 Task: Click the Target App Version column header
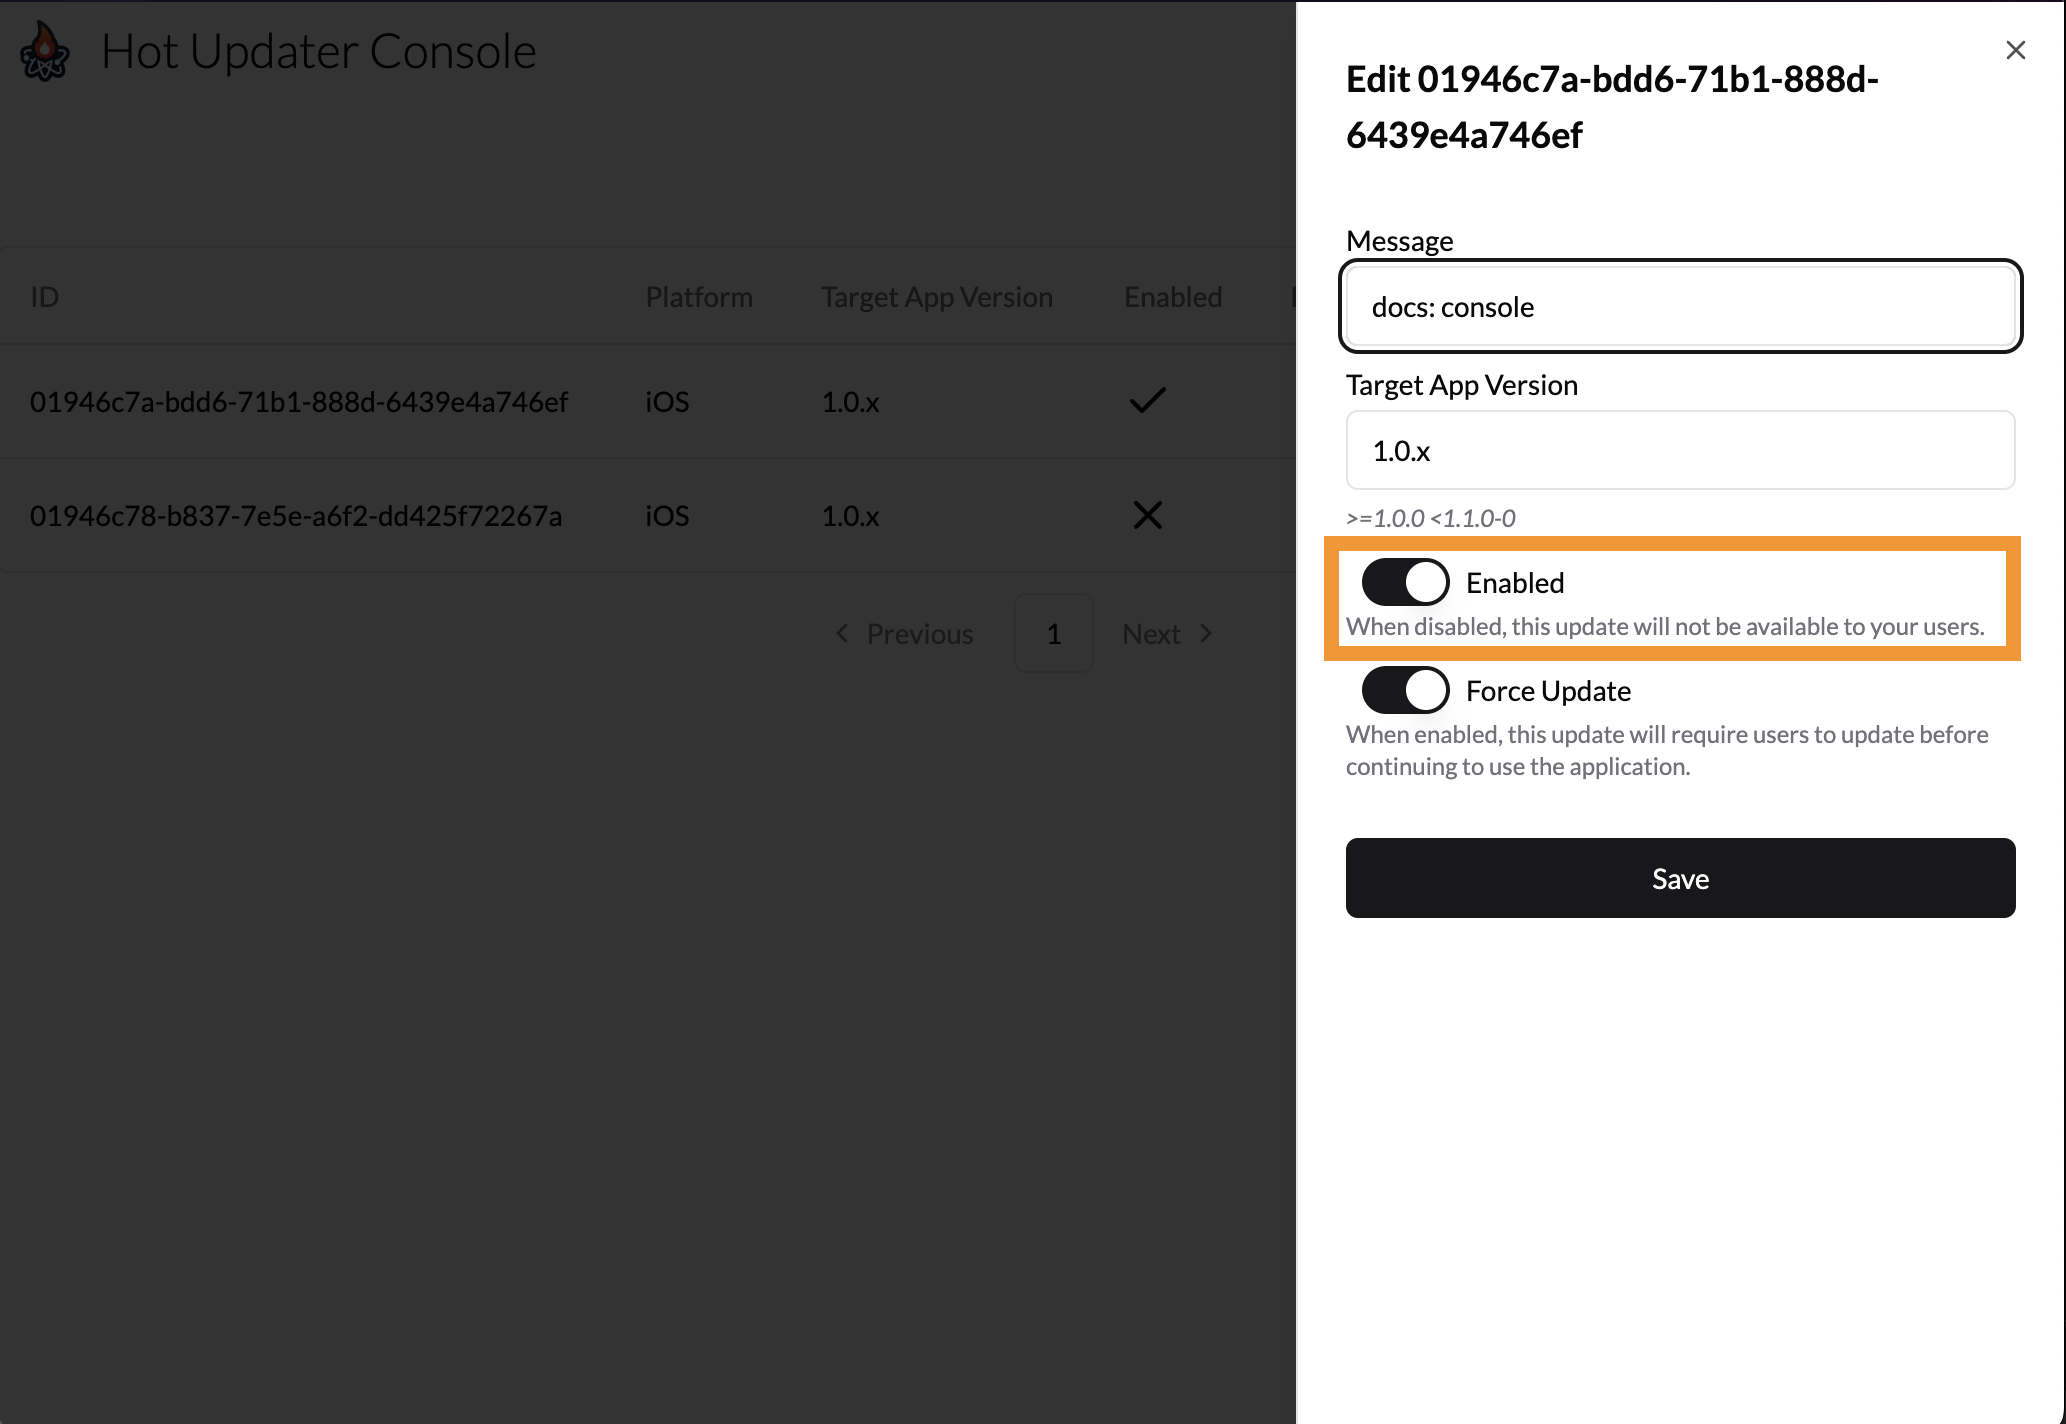click(936, 297)
